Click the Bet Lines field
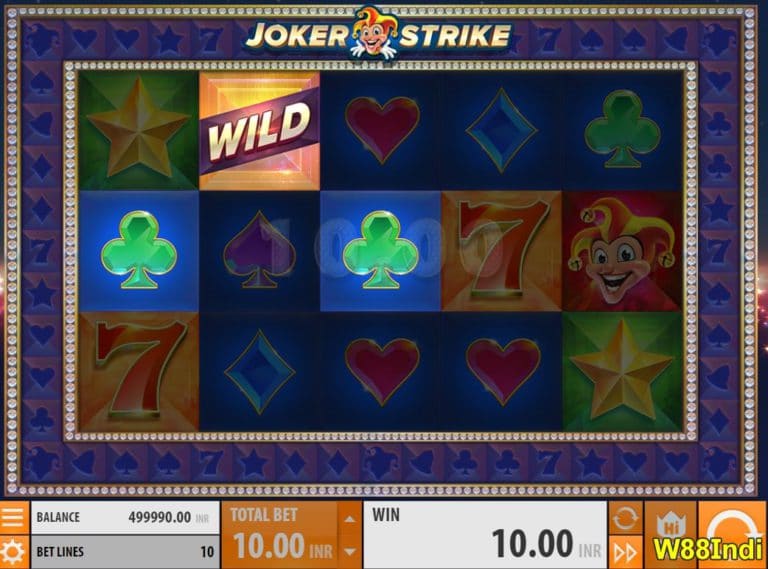Image resolution: width=768 pixels, height=569 pixels. pyautogui.click(x=125, y=552)
